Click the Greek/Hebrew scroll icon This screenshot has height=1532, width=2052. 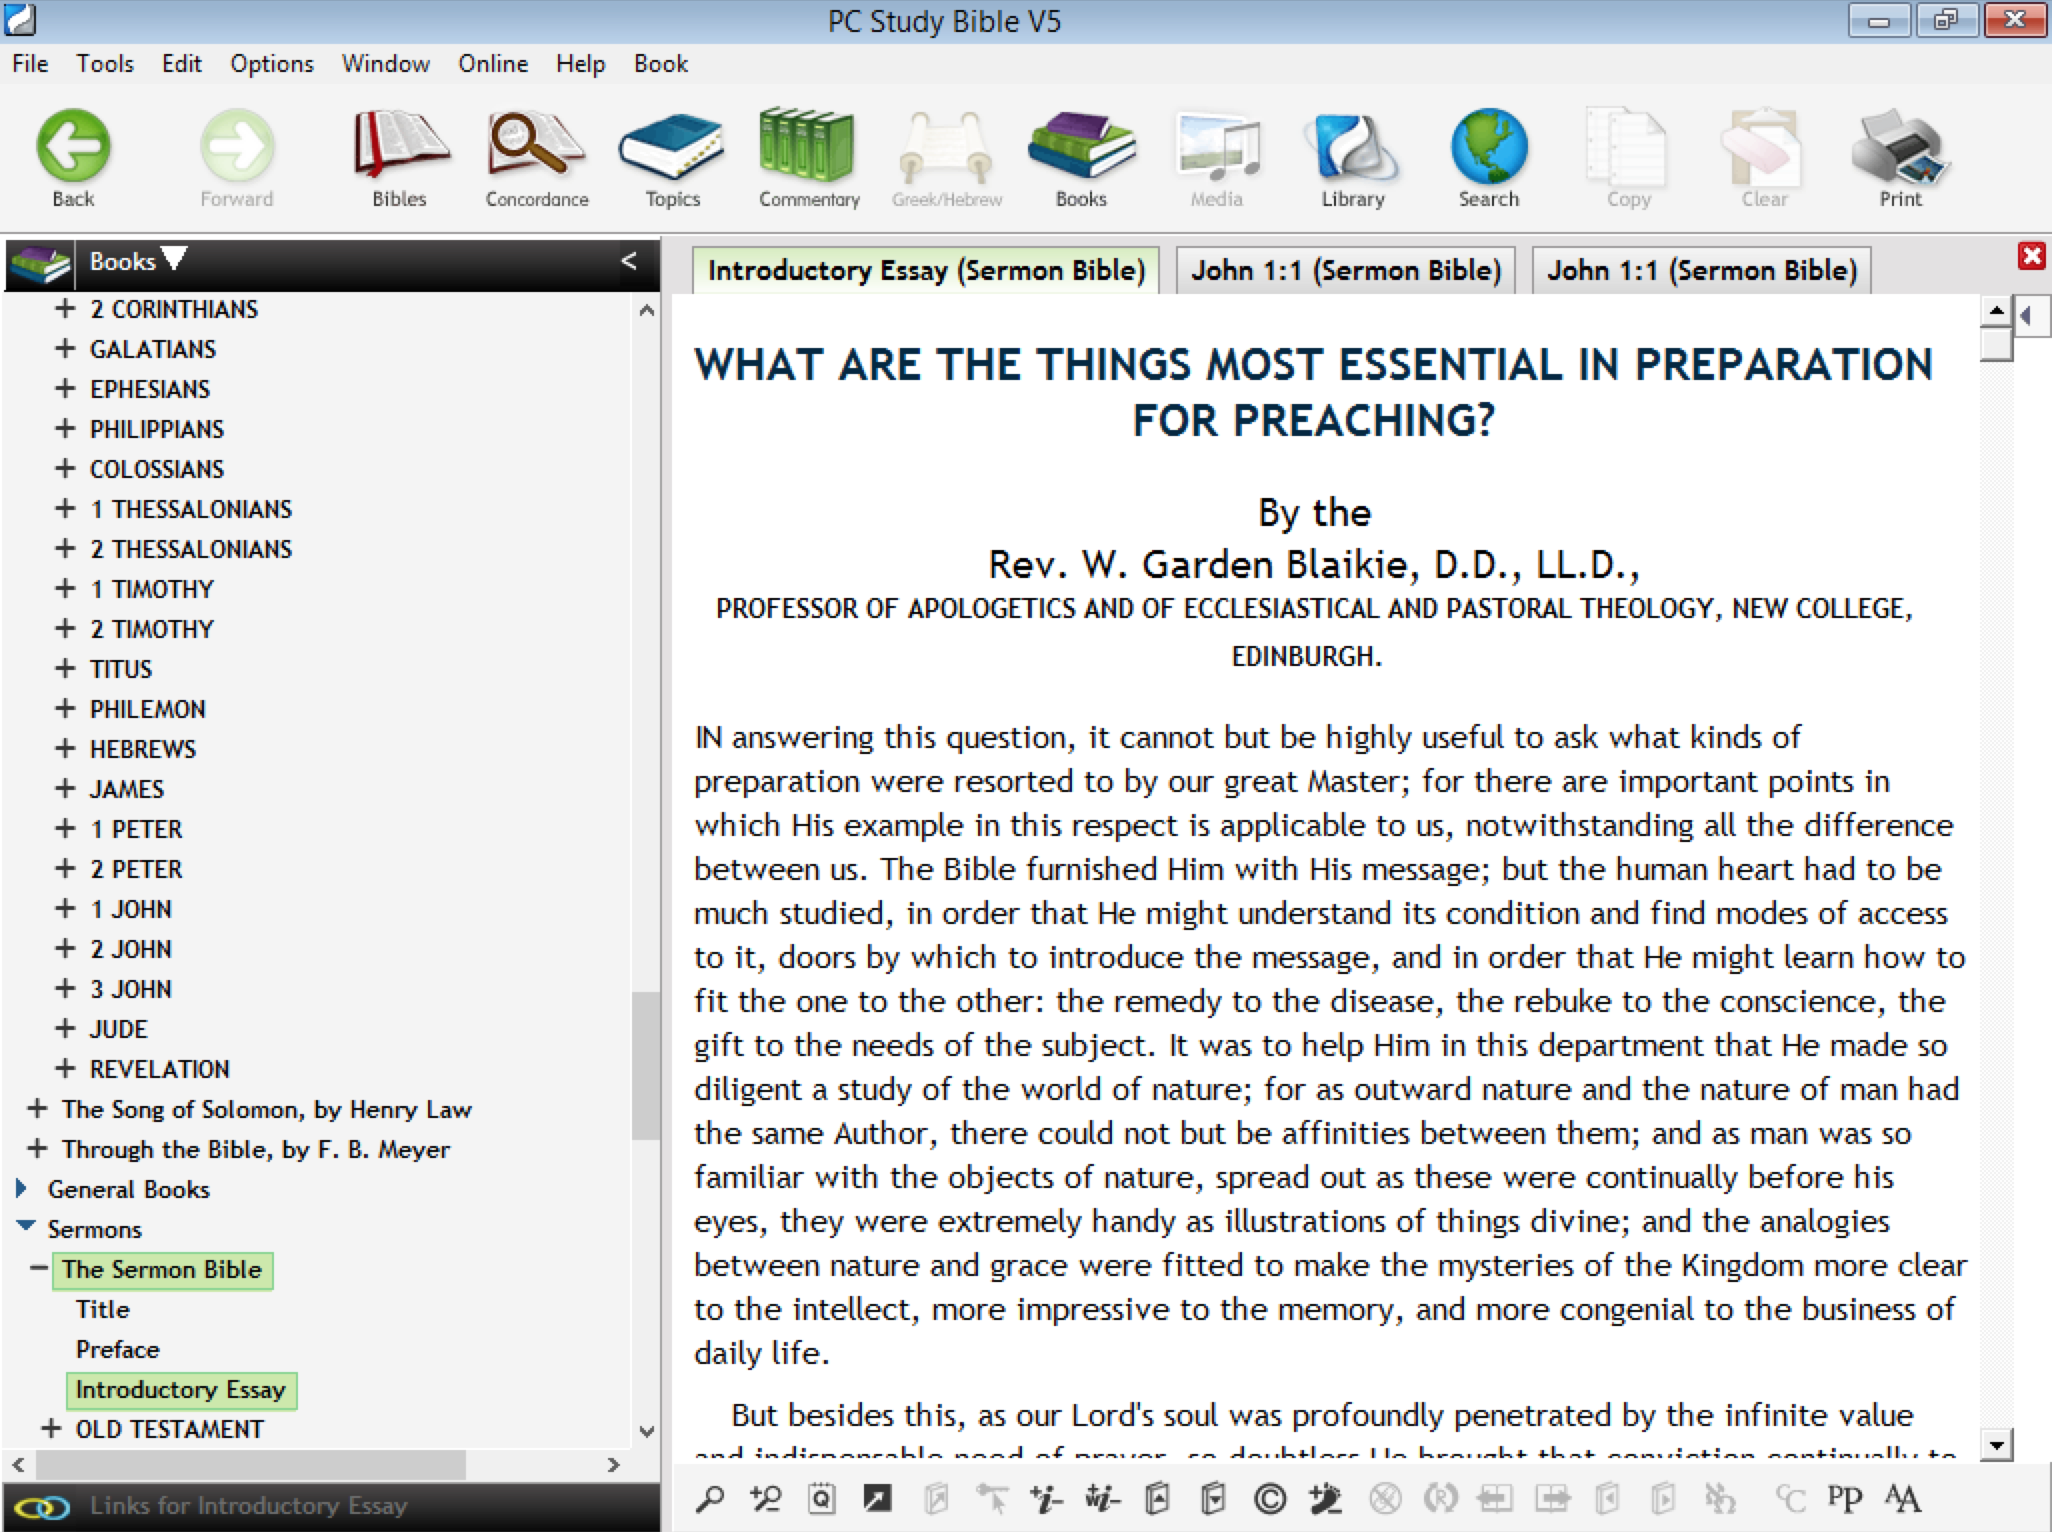coord(946,158)
